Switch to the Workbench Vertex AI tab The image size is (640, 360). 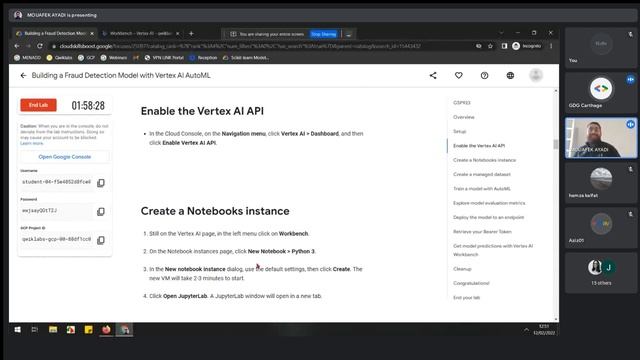coord(140,33)
